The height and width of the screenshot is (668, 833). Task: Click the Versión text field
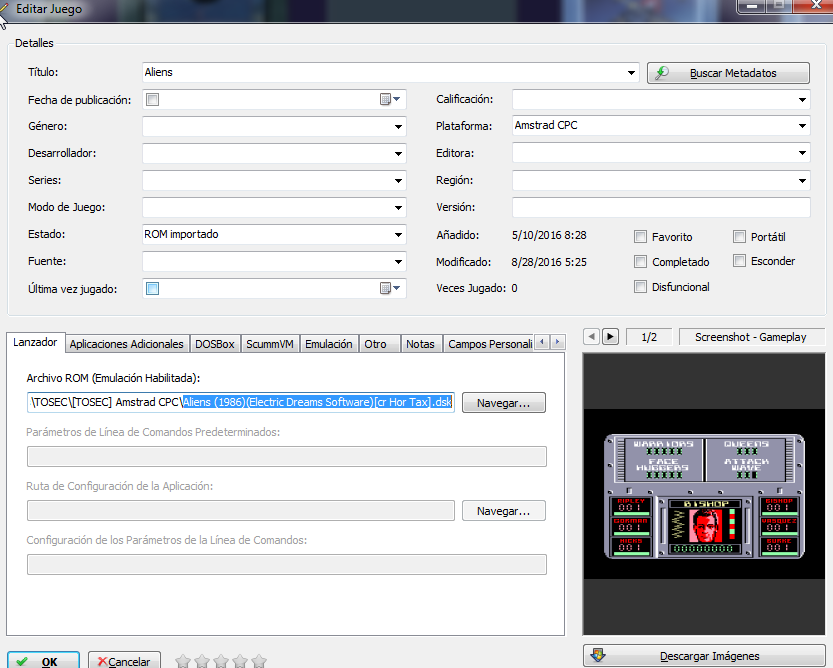(660, 207)
